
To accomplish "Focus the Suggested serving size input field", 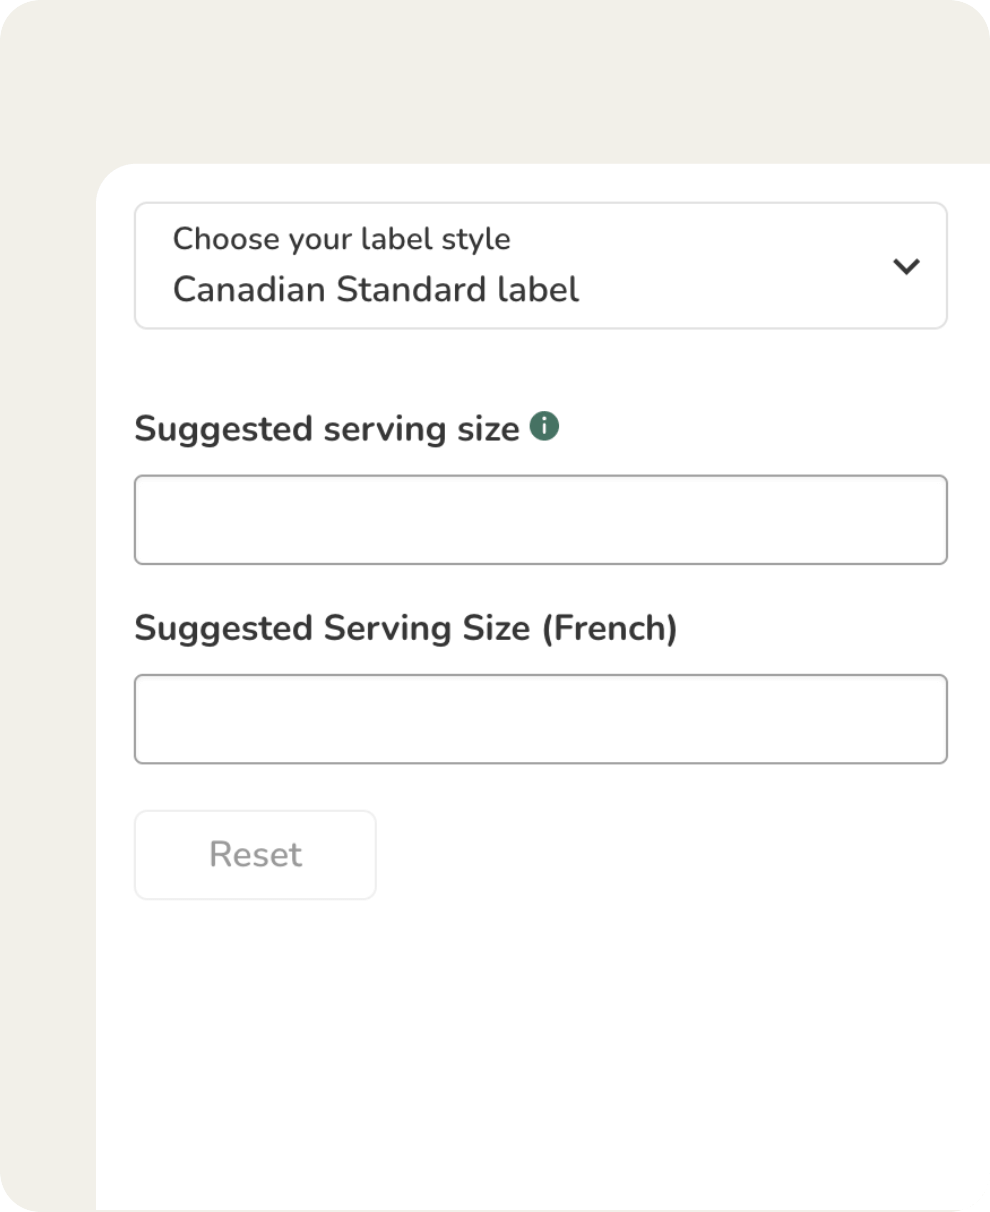I will click(540, 520).
